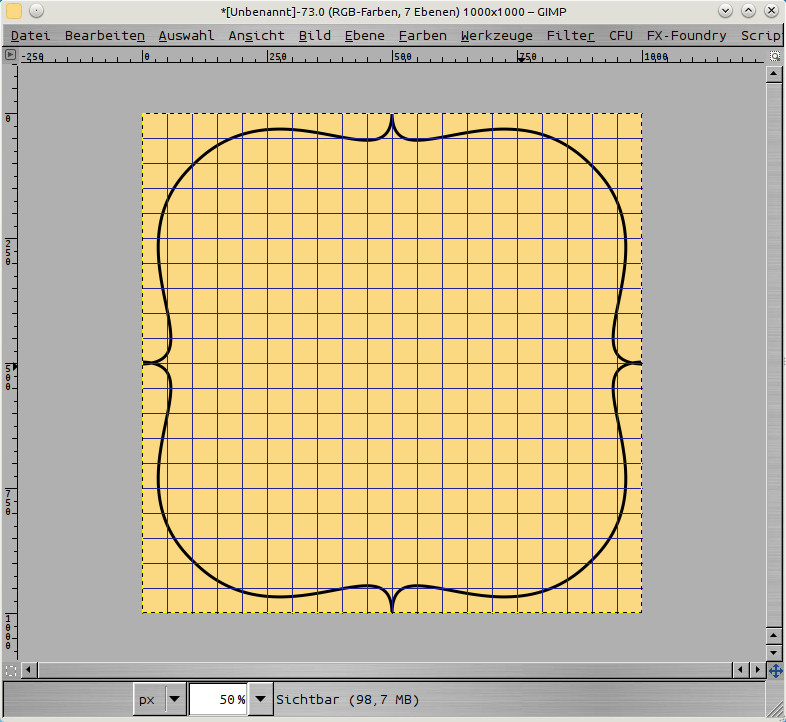Click the round window menu button in title bar
The image size is (786, 722).
pyautogui.click(x=36, y=12)
